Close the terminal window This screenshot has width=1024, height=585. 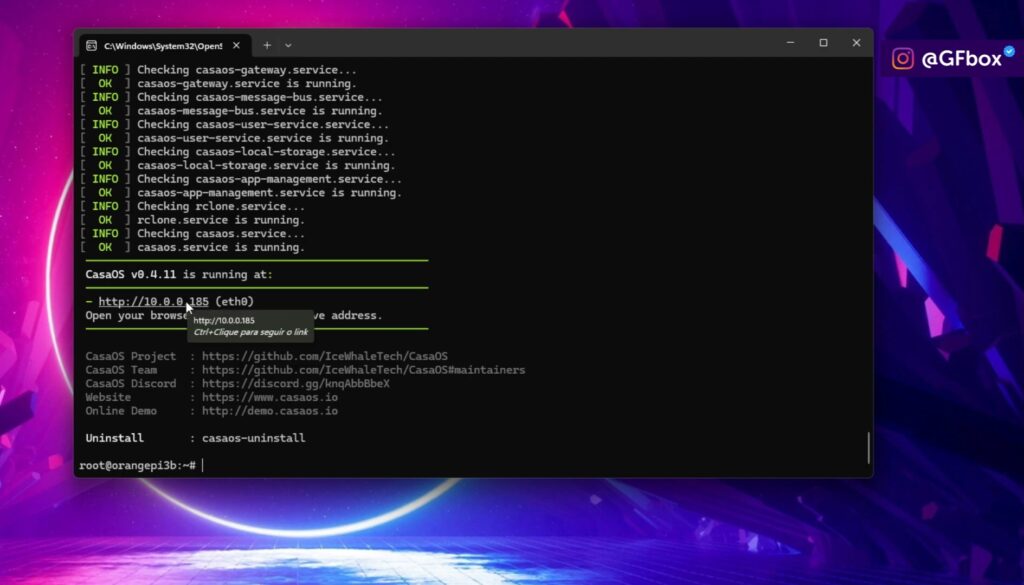click(856, 43)
